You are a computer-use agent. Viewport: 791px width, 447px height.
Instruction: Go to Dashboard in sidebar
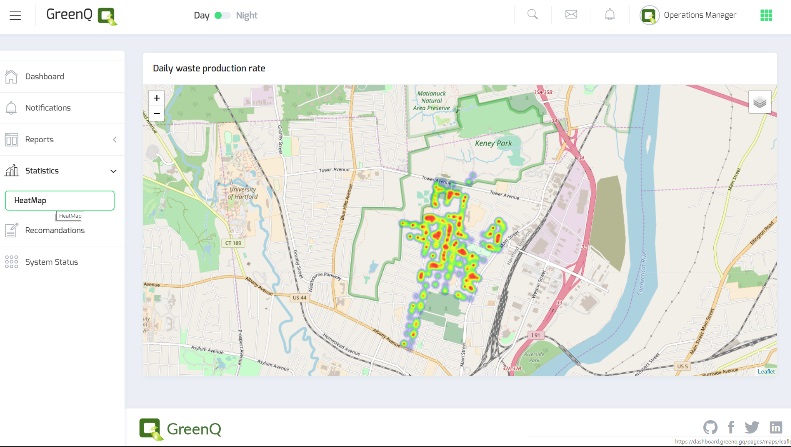pos(45,76)
